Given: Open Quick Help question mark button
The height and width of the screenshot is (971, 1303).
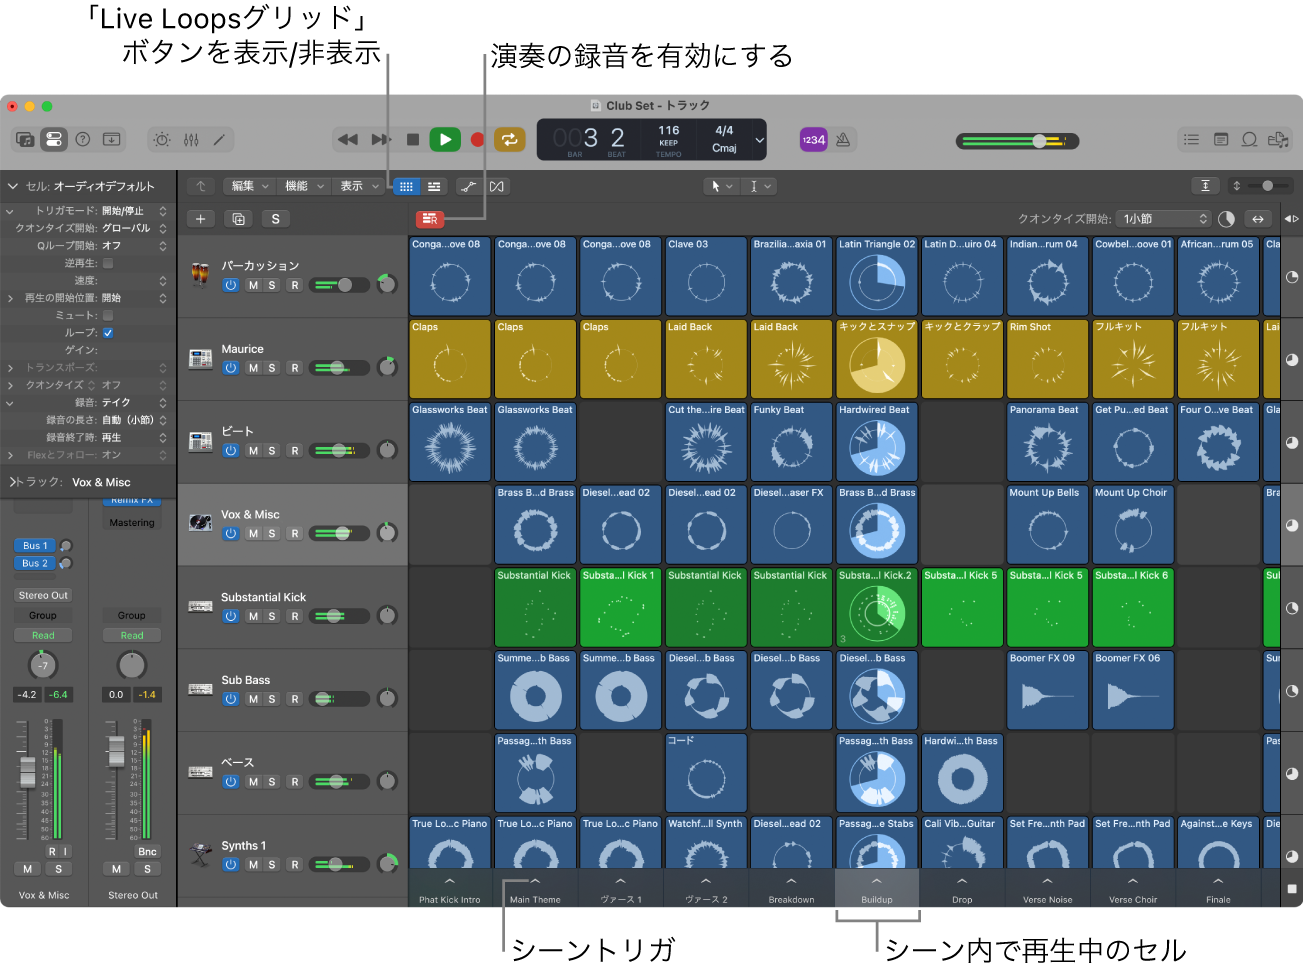Looking at the screenshot, I should [x=83, y=140].
